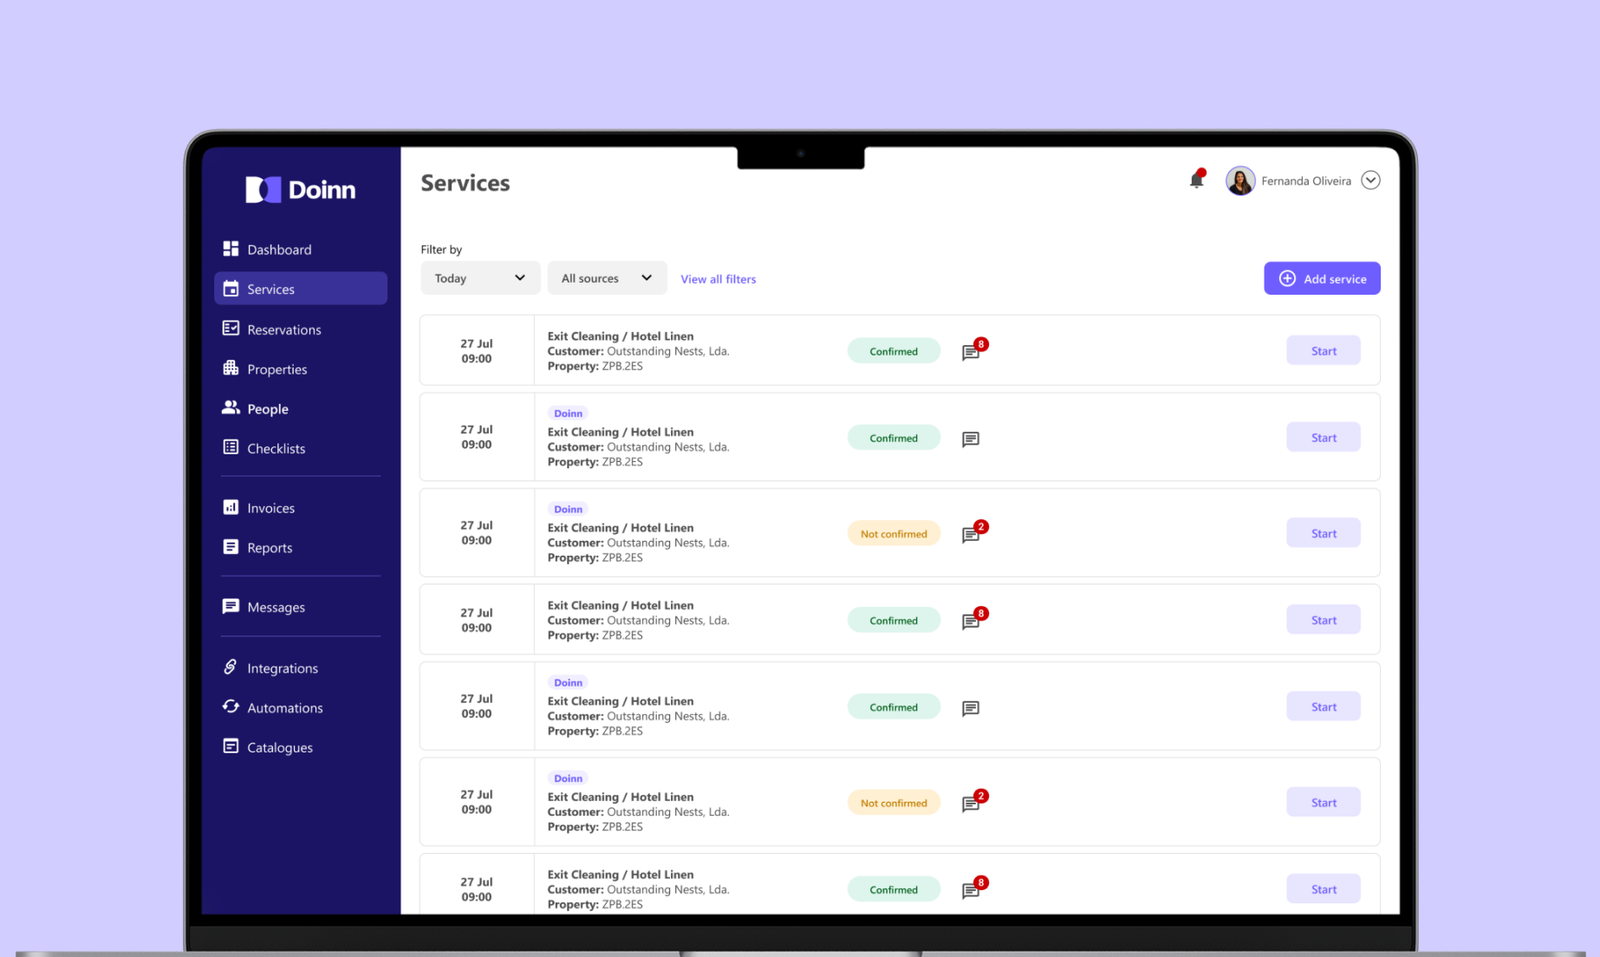Open notifications bell icon
The image size is (1600, 957).
coord(1197,179)
